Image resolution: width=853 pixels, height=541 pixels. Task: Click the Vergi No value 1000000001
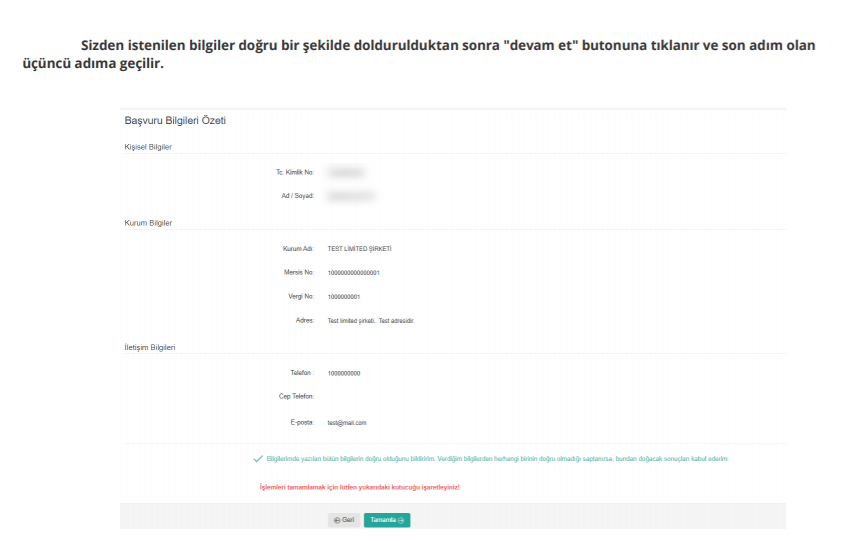pyautogui.click(x=343, y=296)
